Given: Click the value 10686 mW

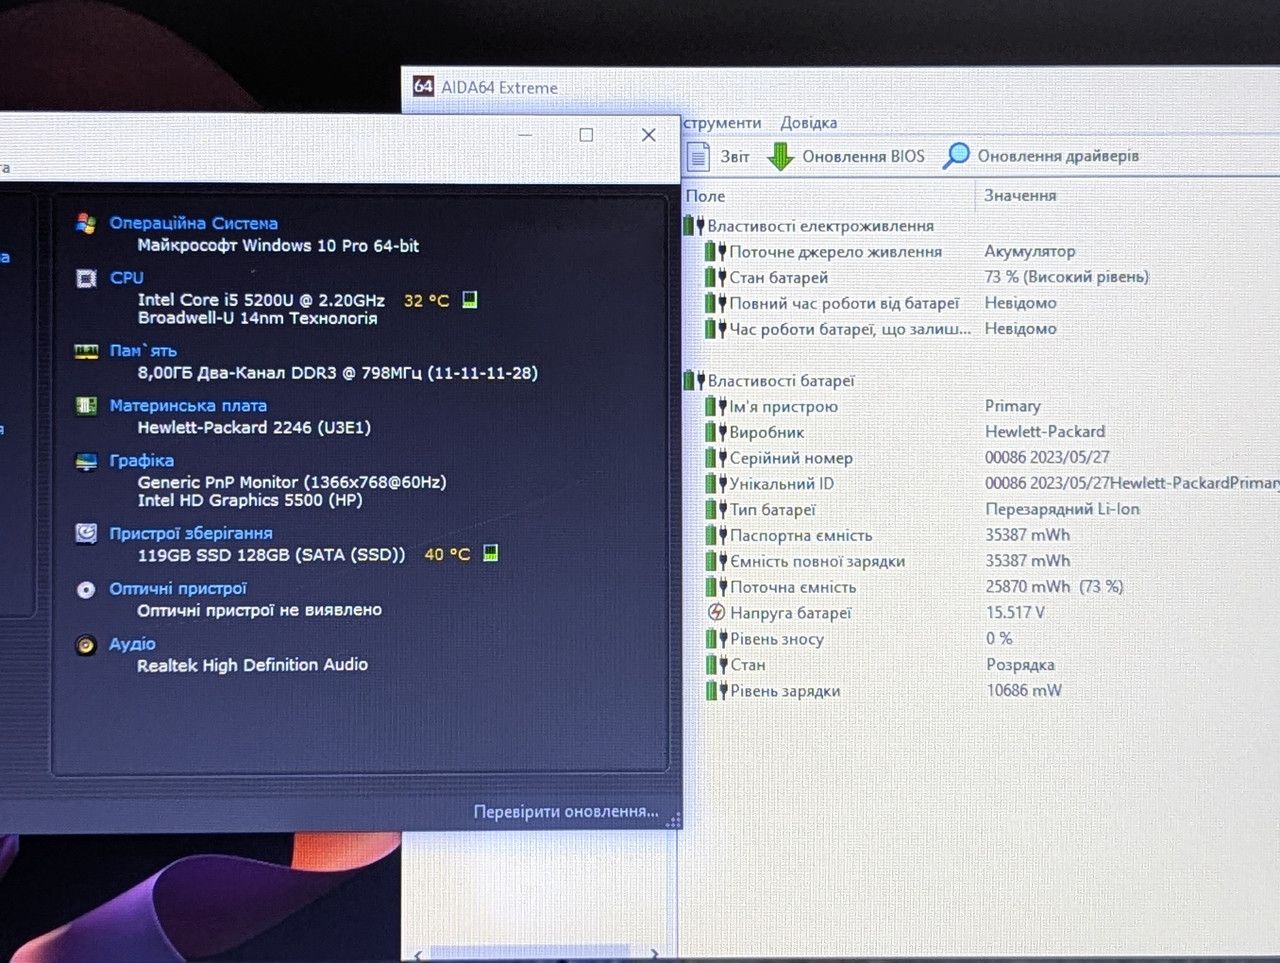Looking at the screenshot, I should tap(1024, 690).
